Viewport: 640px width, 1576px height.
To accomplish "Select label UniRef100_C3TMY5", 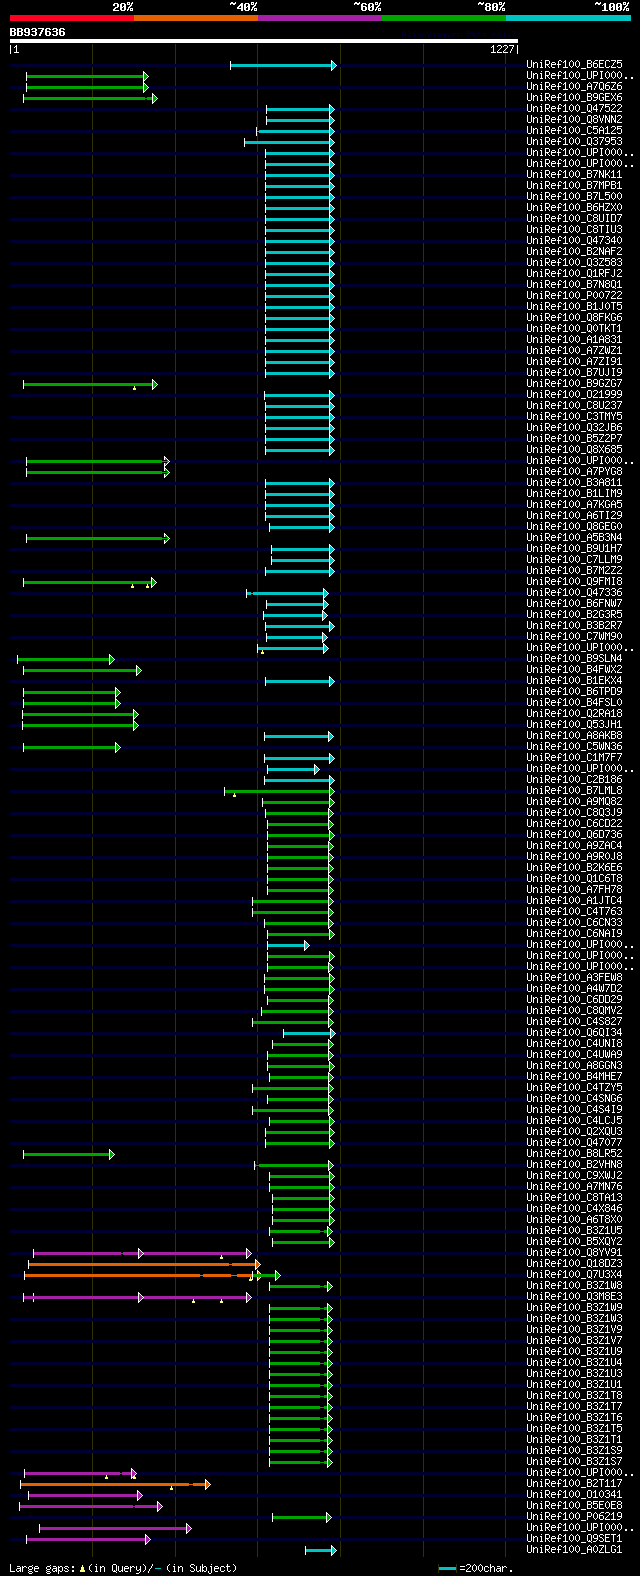I will pos(574,417).
